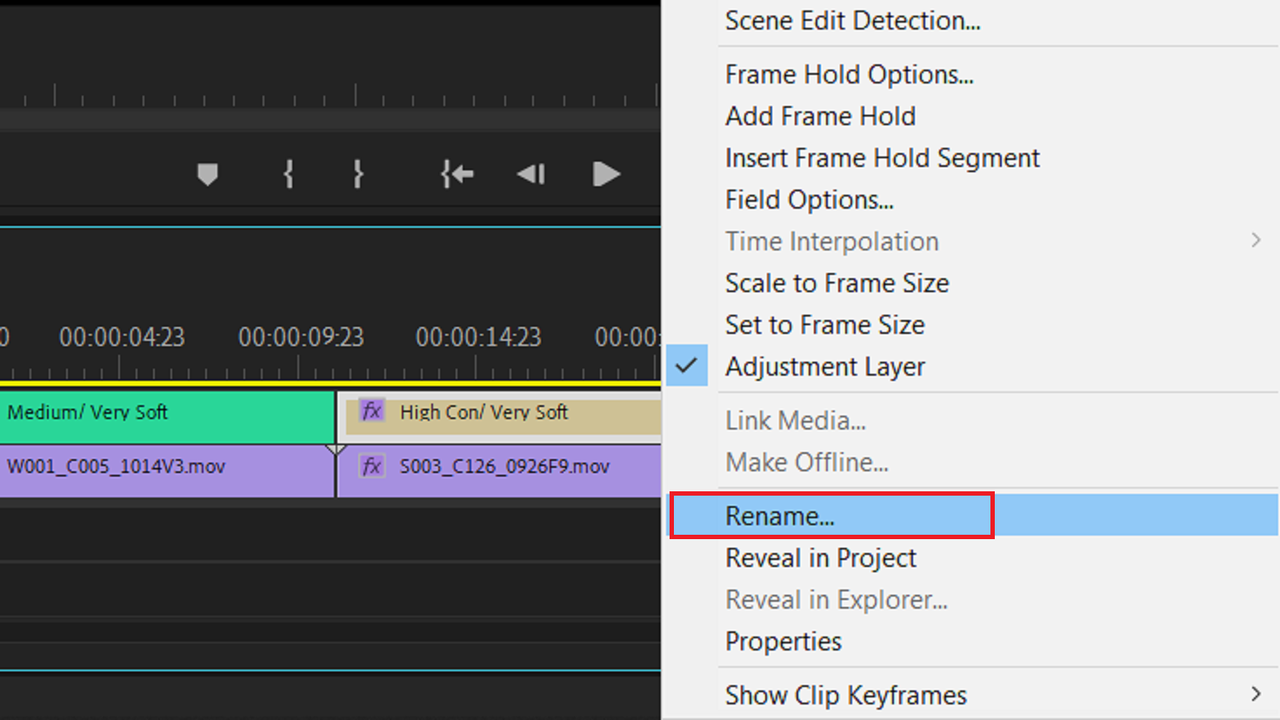
Task: Toggle the Adjustment Layer checkmark
Action: 686,366
